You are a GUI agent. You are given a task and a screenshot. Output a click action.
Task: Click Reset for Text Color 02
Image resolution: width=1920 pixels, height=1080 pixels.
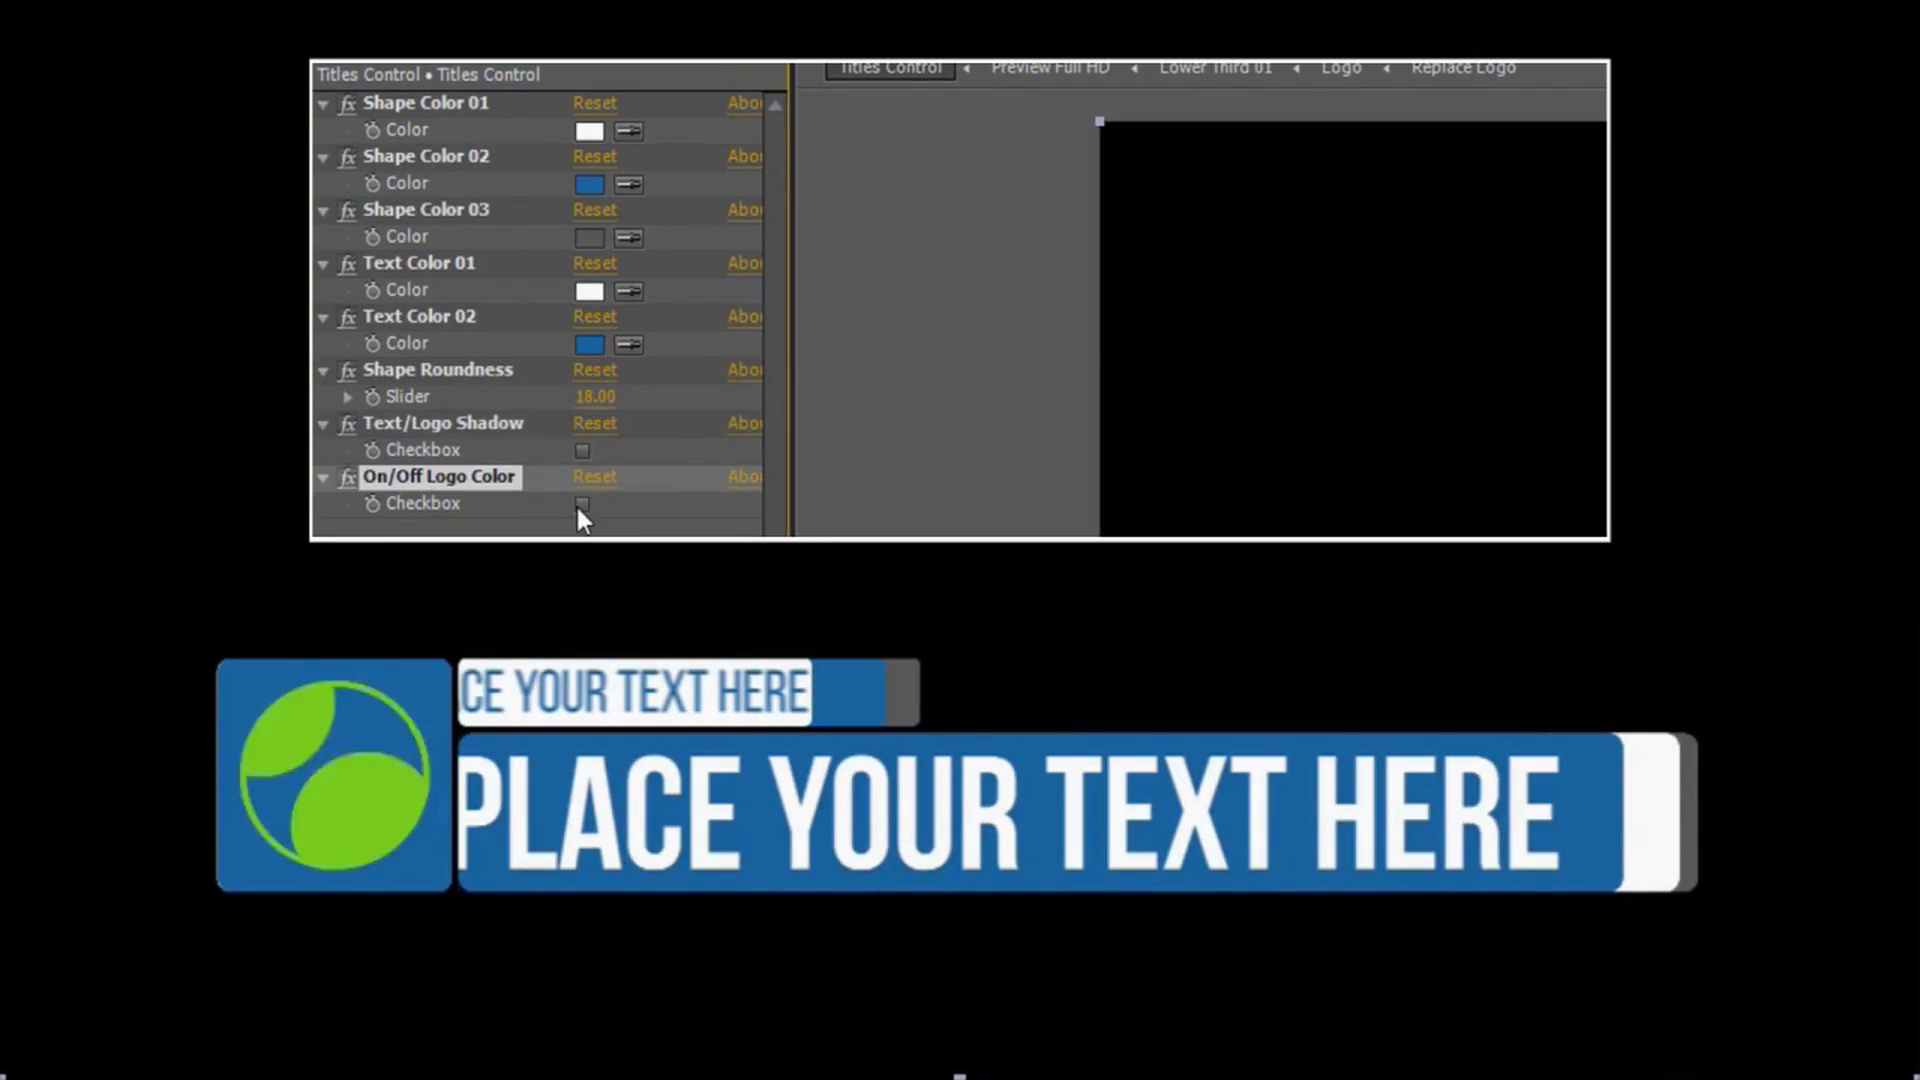594,317
